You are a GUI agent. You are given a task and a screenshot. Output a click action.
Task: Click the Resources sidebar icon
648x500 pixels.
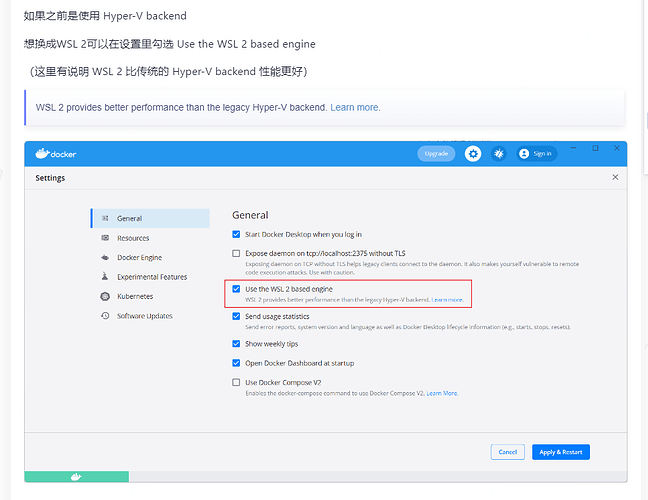pyautogui.click(x=105, y=238)
